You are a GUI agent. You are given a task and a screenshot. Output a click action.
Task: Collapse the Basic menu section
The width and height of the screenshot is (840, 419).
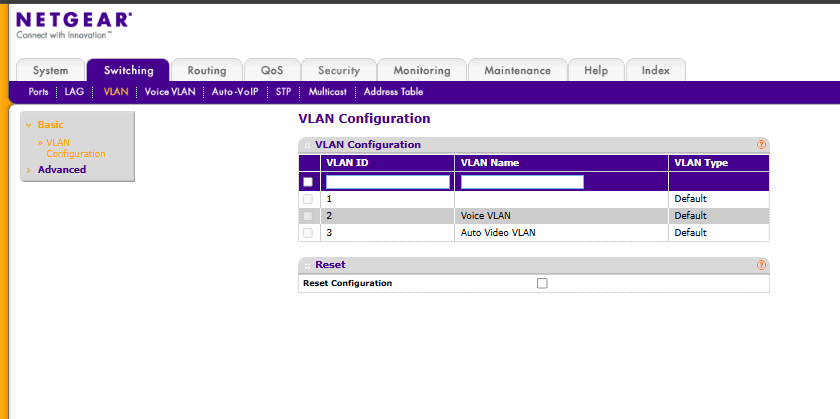(x=50, y=125)
